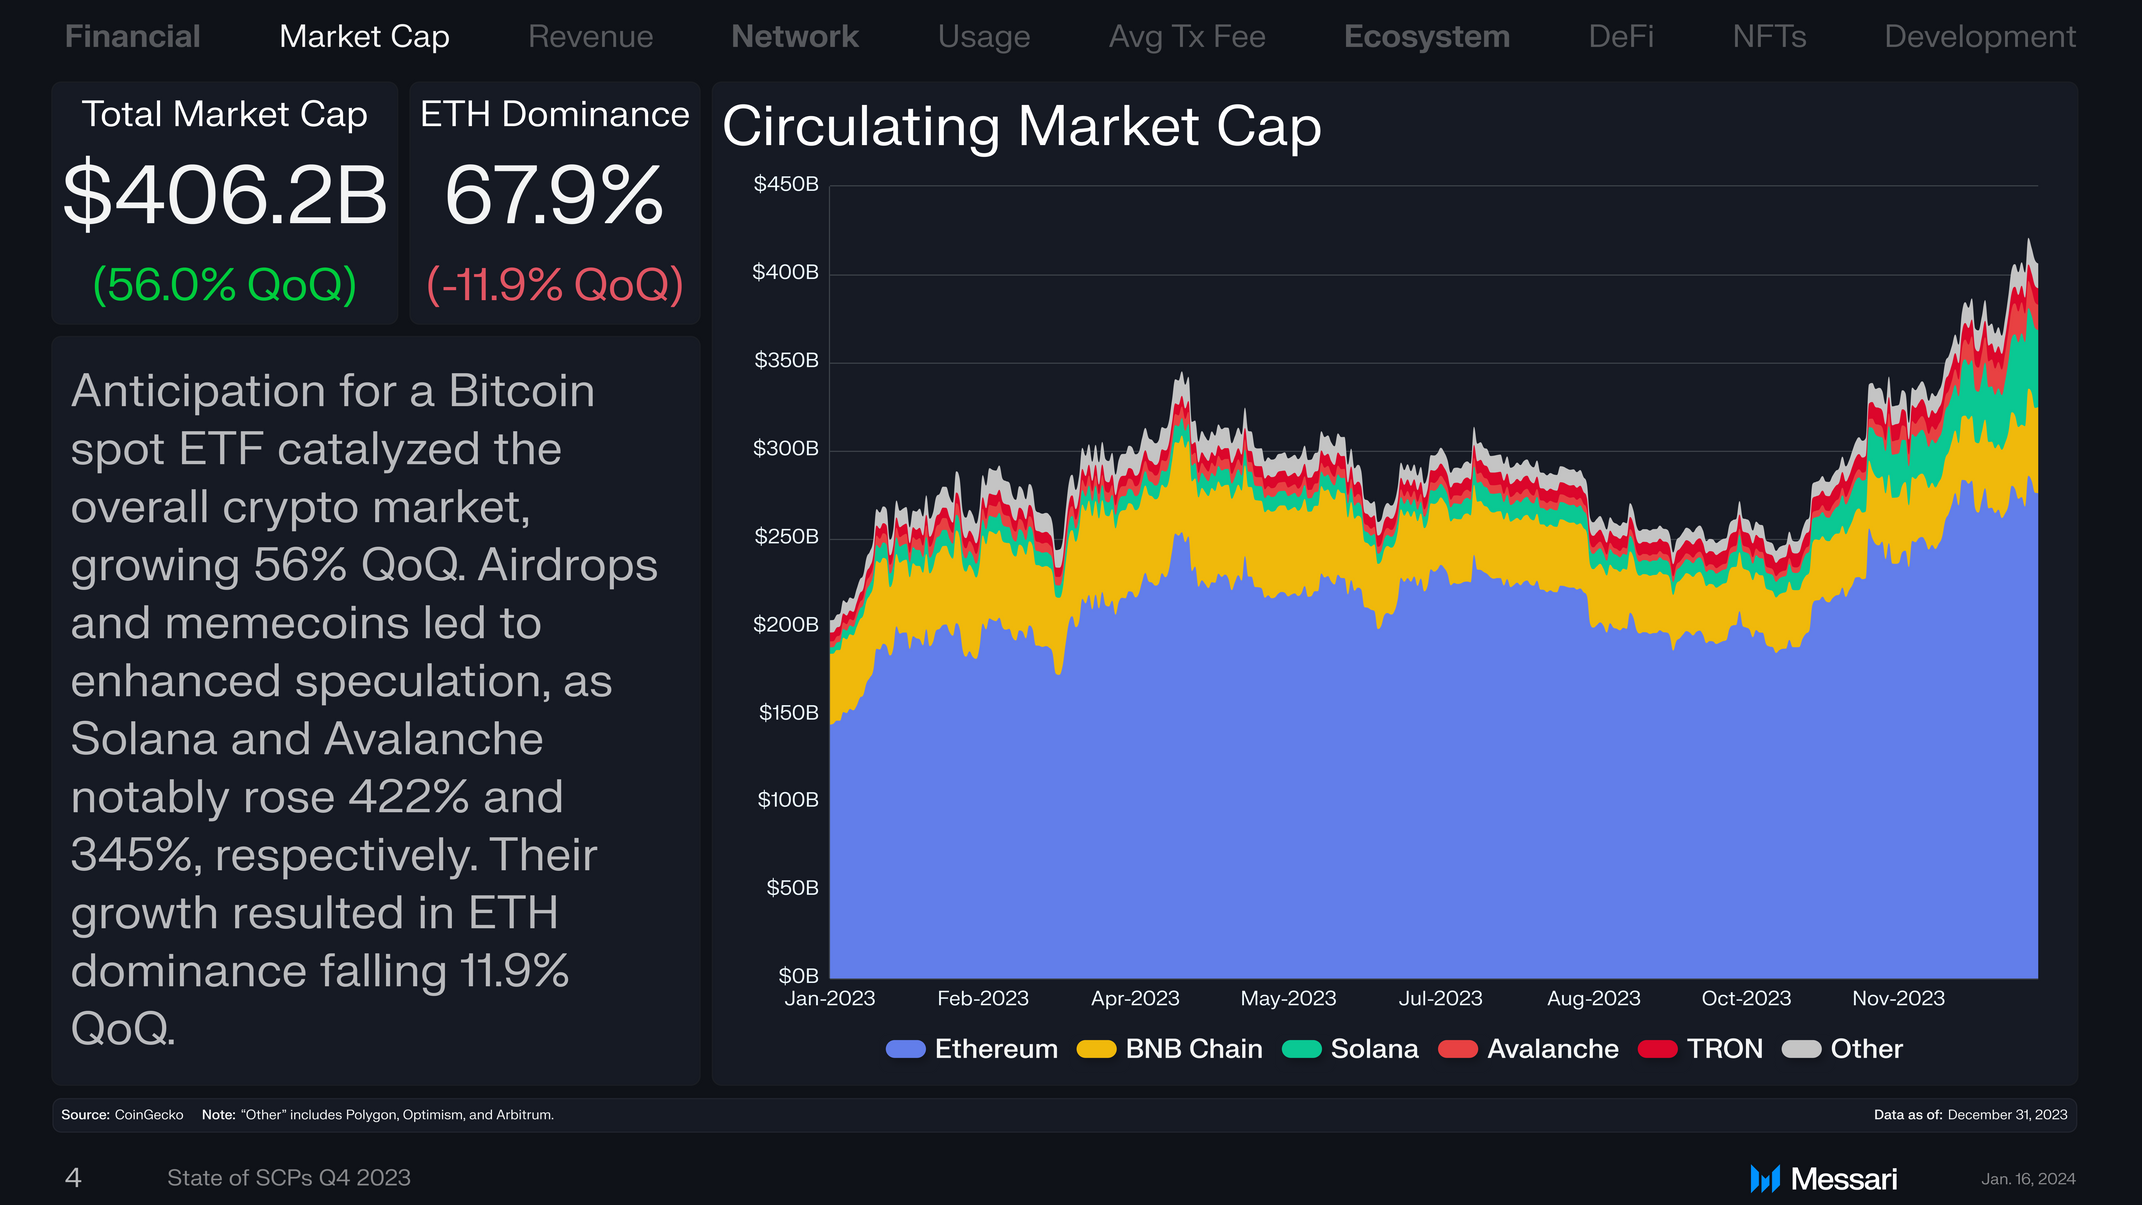Click the $350B y-axis label
2142x1205 pixels.
786,360
